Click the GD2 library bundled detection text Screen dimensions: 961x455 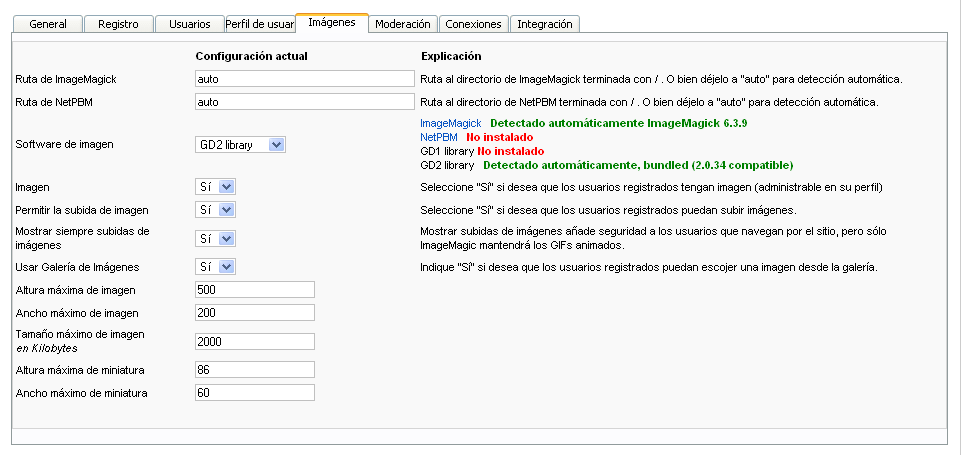(x=638, y=165)
